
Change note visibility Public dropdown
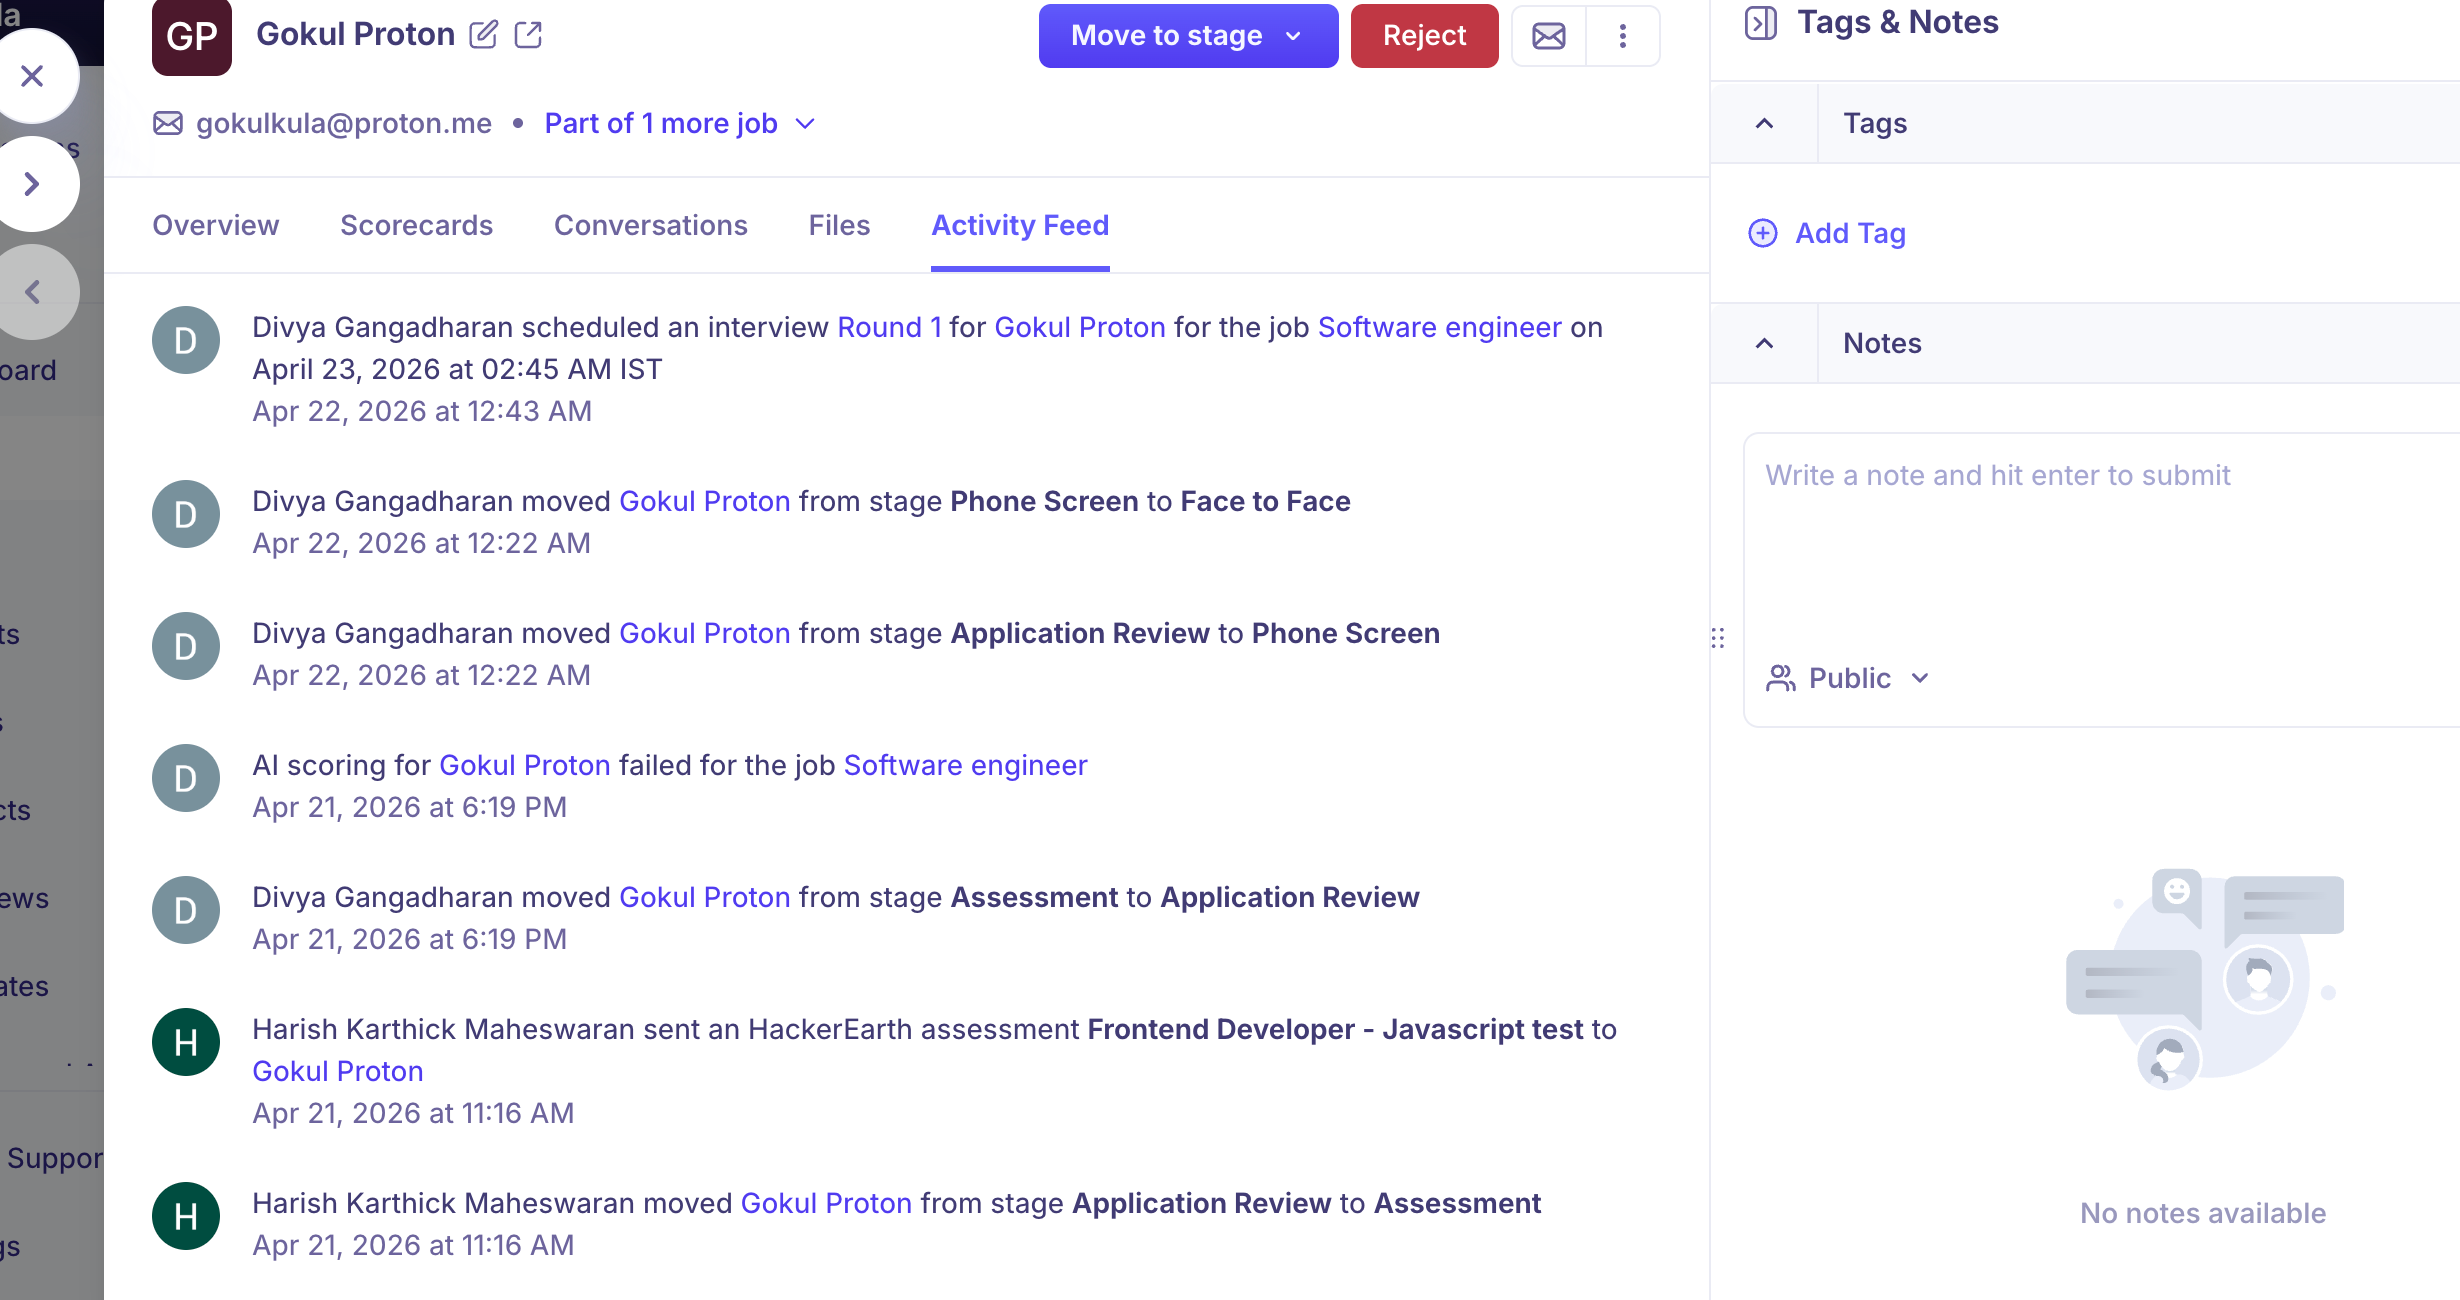(x=1848, y=678)
